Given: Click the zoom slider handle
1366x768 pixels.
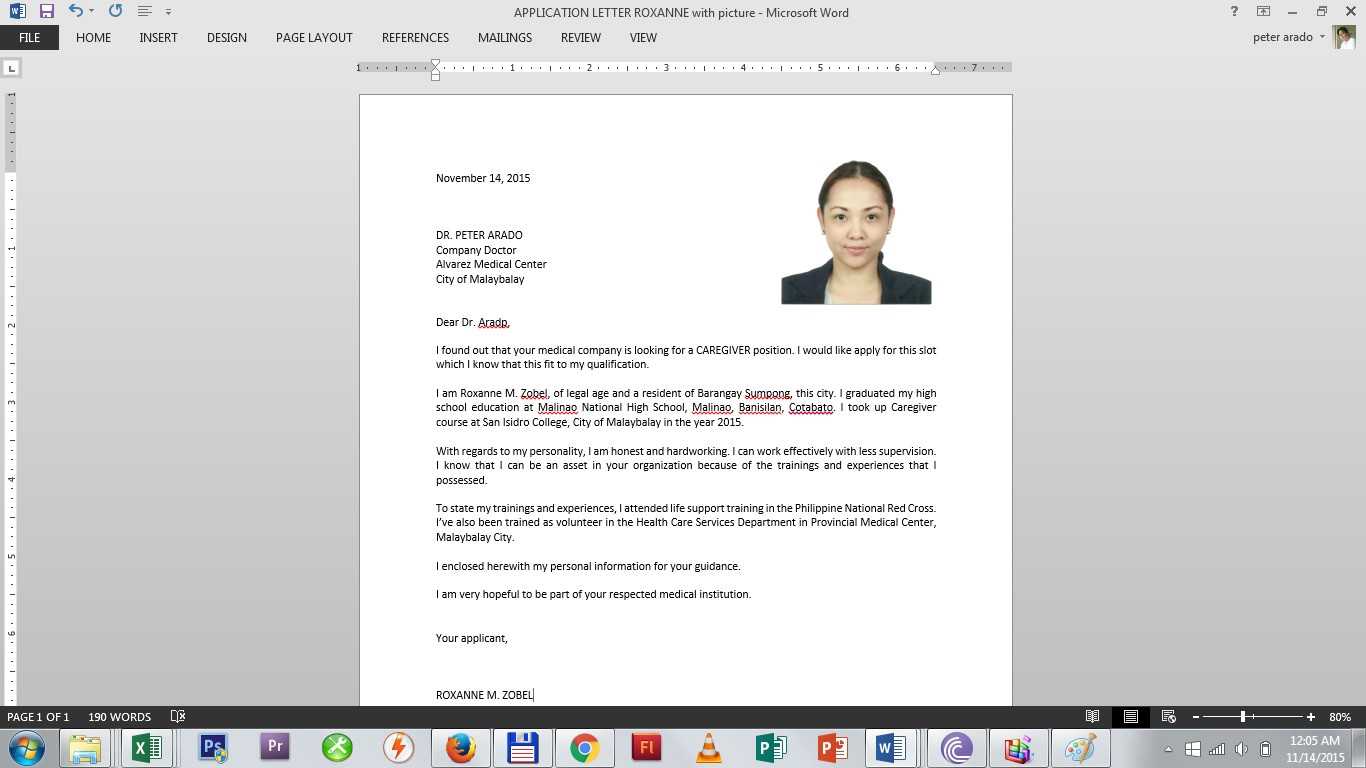Looking at the screenshot, I should point(1243,717).
